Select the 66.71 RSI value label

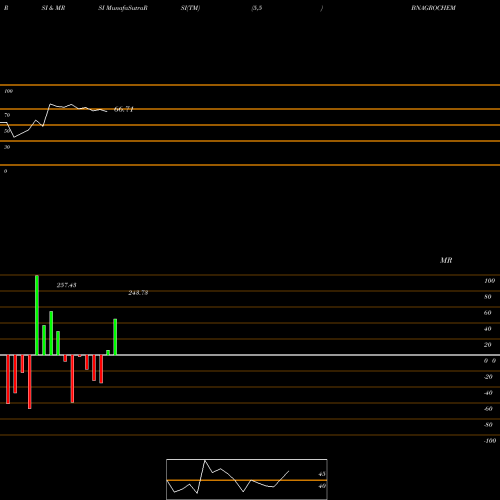pyautogui.click(x=124, y=109)
